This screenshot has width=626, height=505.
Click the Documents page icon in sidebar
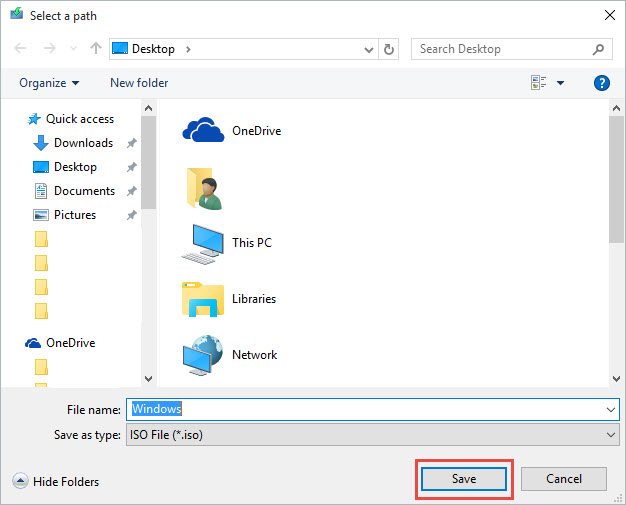(41, 191)
